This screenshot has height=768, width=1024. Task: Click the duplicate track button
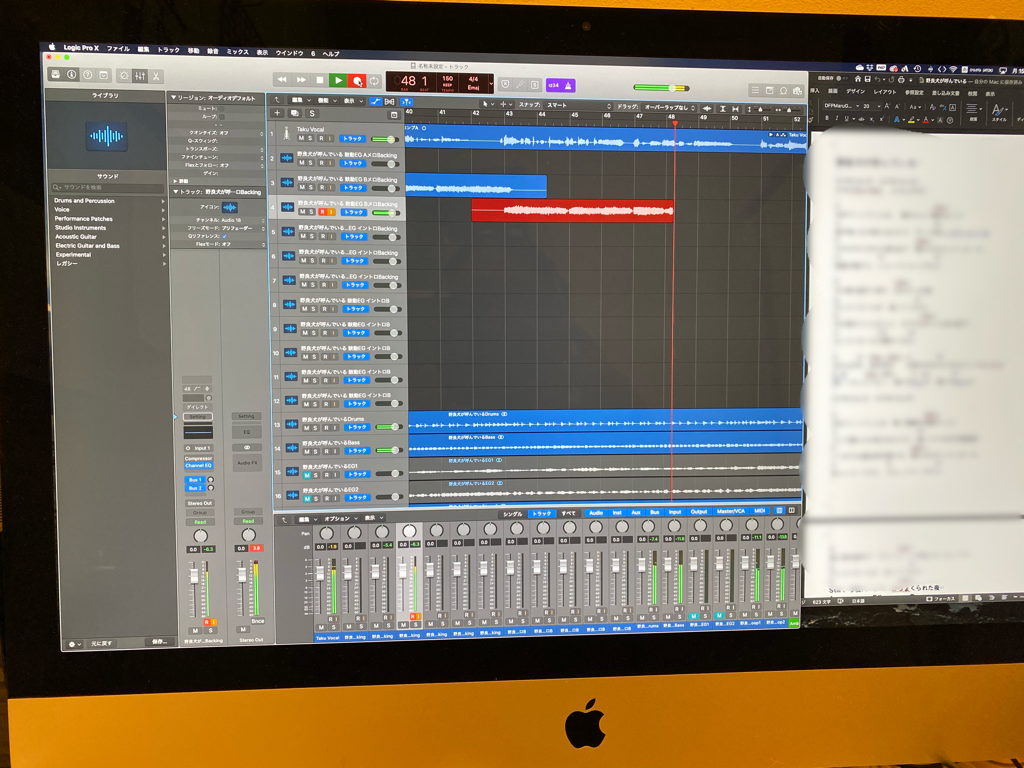(295, 114)
